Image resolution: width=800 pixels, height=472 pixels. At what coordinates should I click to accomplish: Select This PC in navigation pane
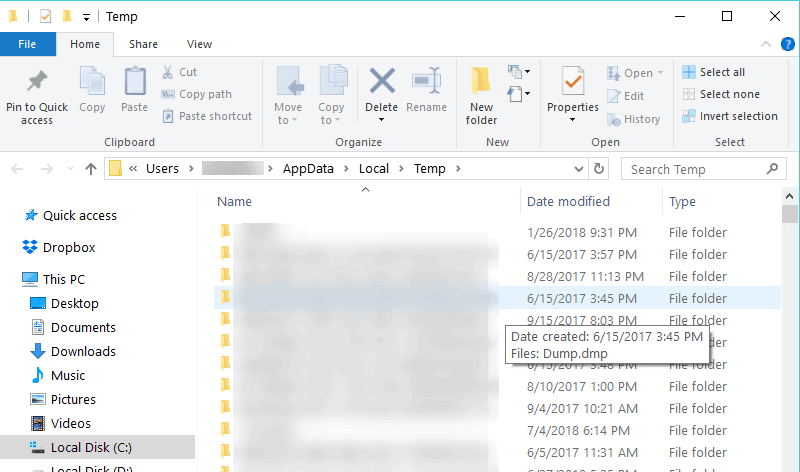point(53,279)
